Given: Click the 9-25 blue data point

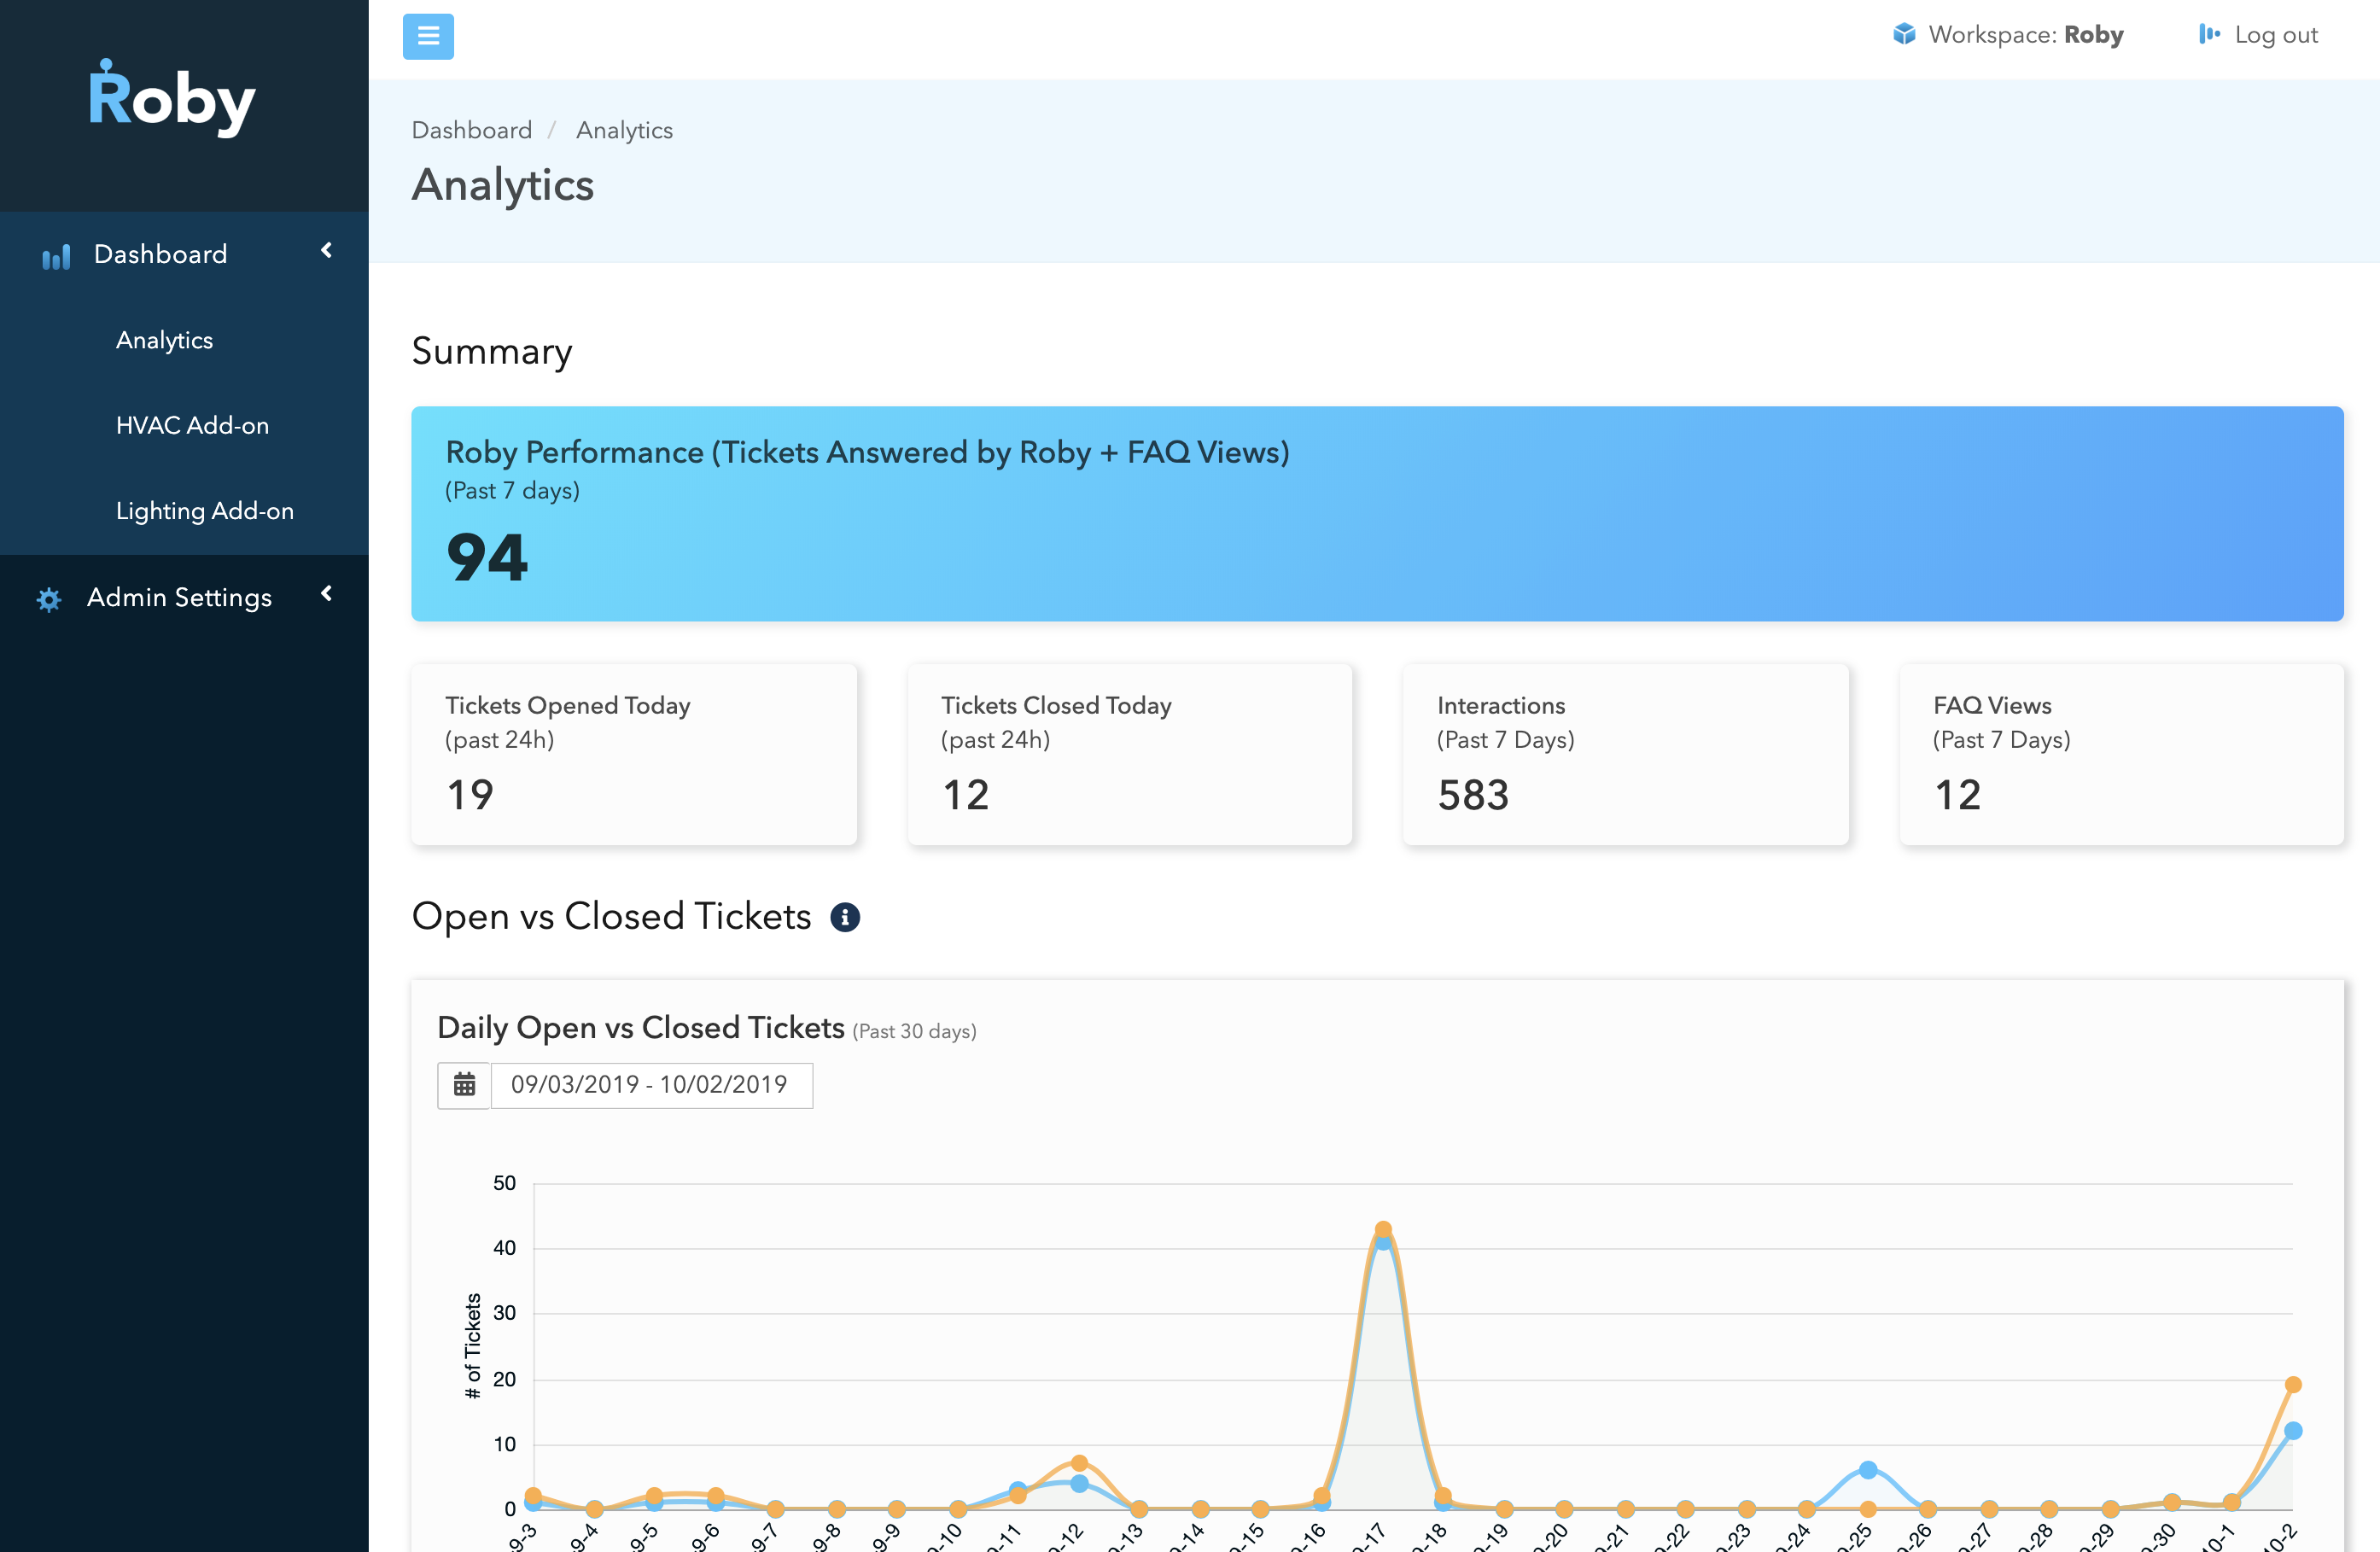Looking at the screenshot, I should [x=1868, y=1469].
